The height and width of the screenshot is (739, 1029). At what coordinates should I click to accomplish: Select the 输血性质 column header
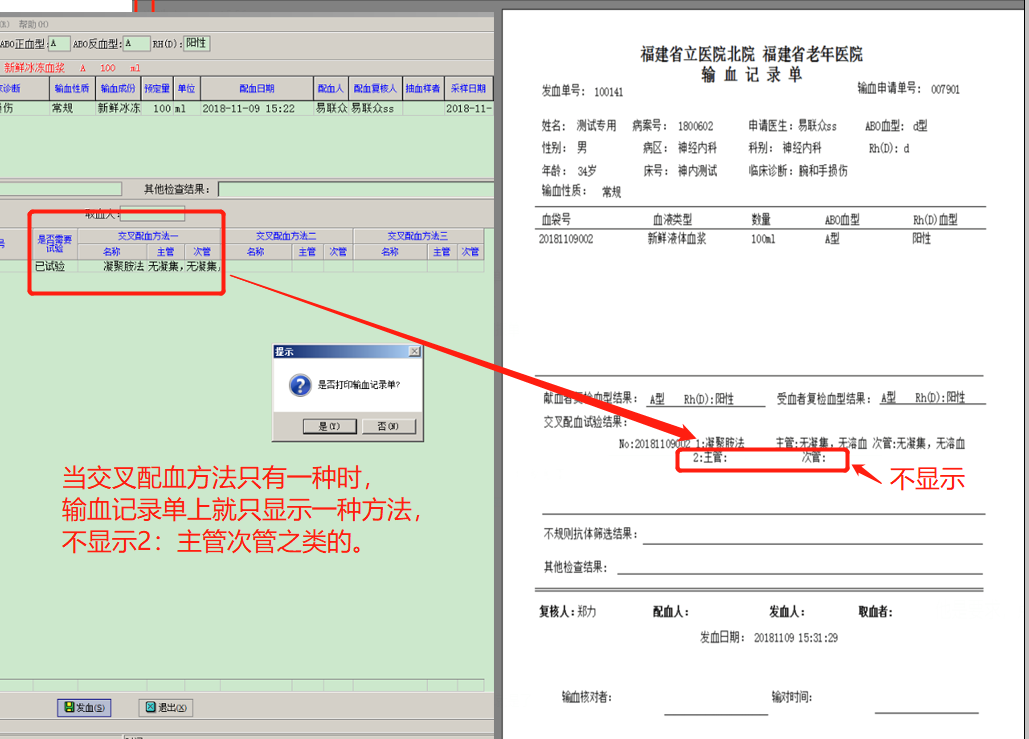[72, 89]
